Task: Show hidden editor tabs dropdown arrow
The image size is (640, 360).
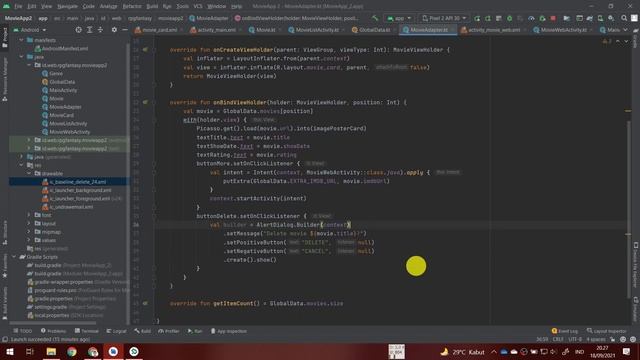Action: point(625,30)
